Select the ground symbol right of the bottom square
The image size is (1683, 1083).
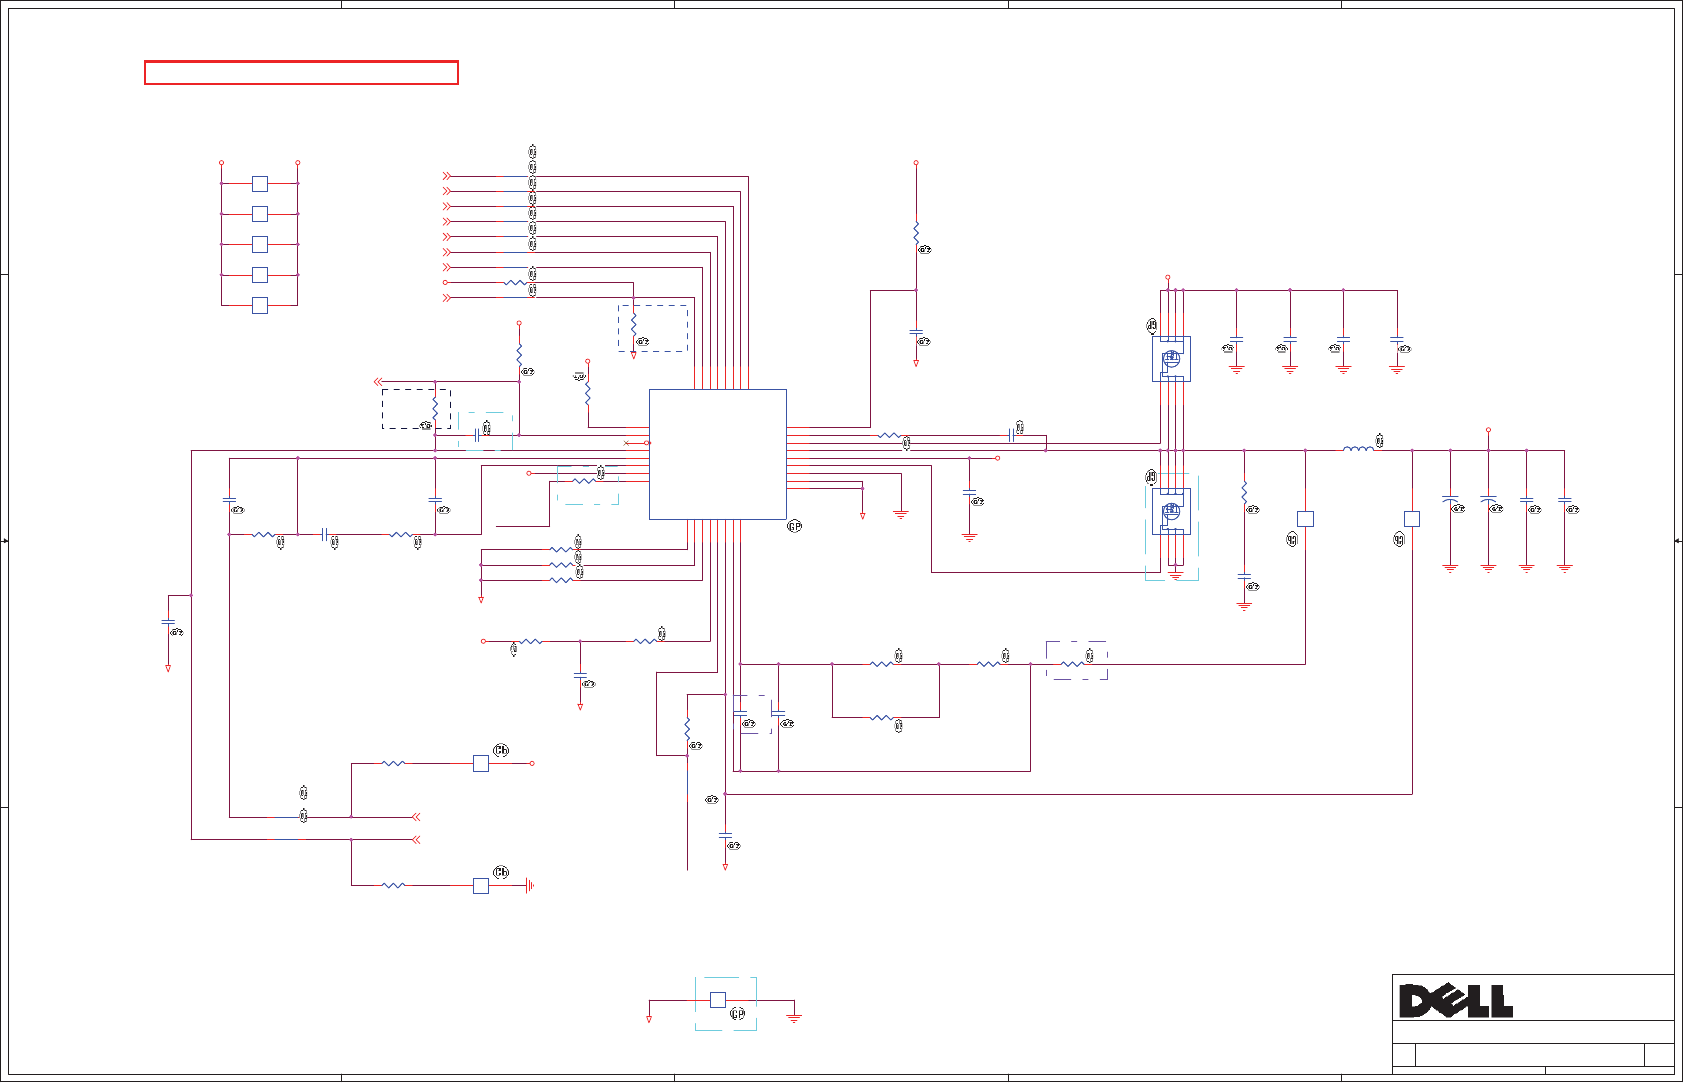point(794,1017)
